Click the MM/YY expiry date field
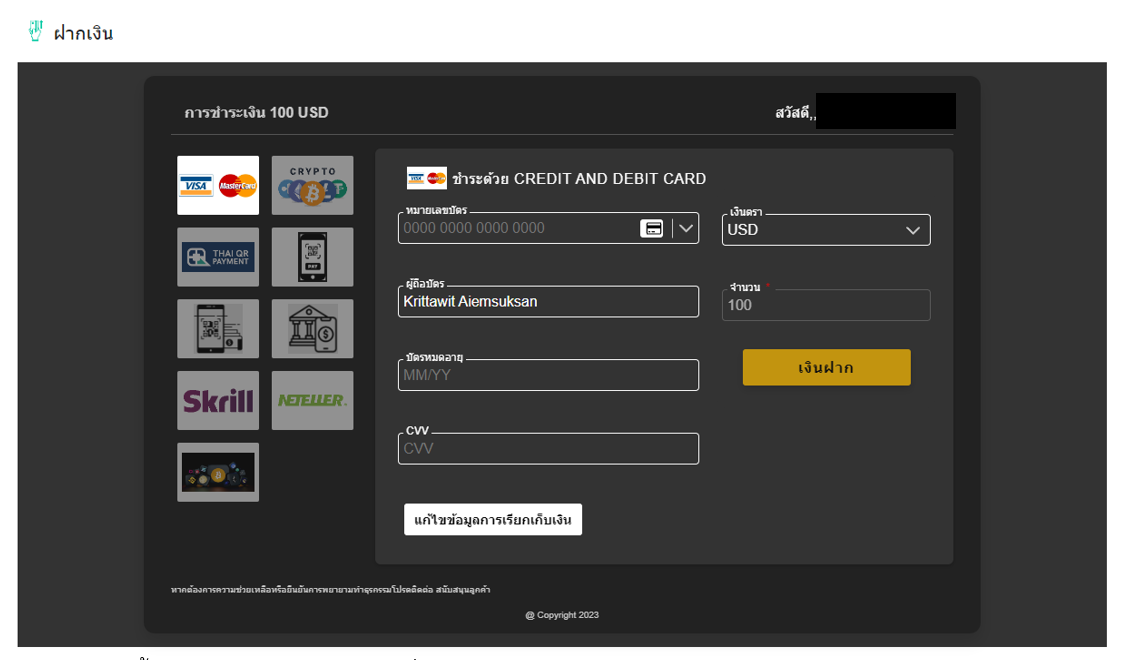The height and width of the screenshot is (660, 1125). click(548, 375)
